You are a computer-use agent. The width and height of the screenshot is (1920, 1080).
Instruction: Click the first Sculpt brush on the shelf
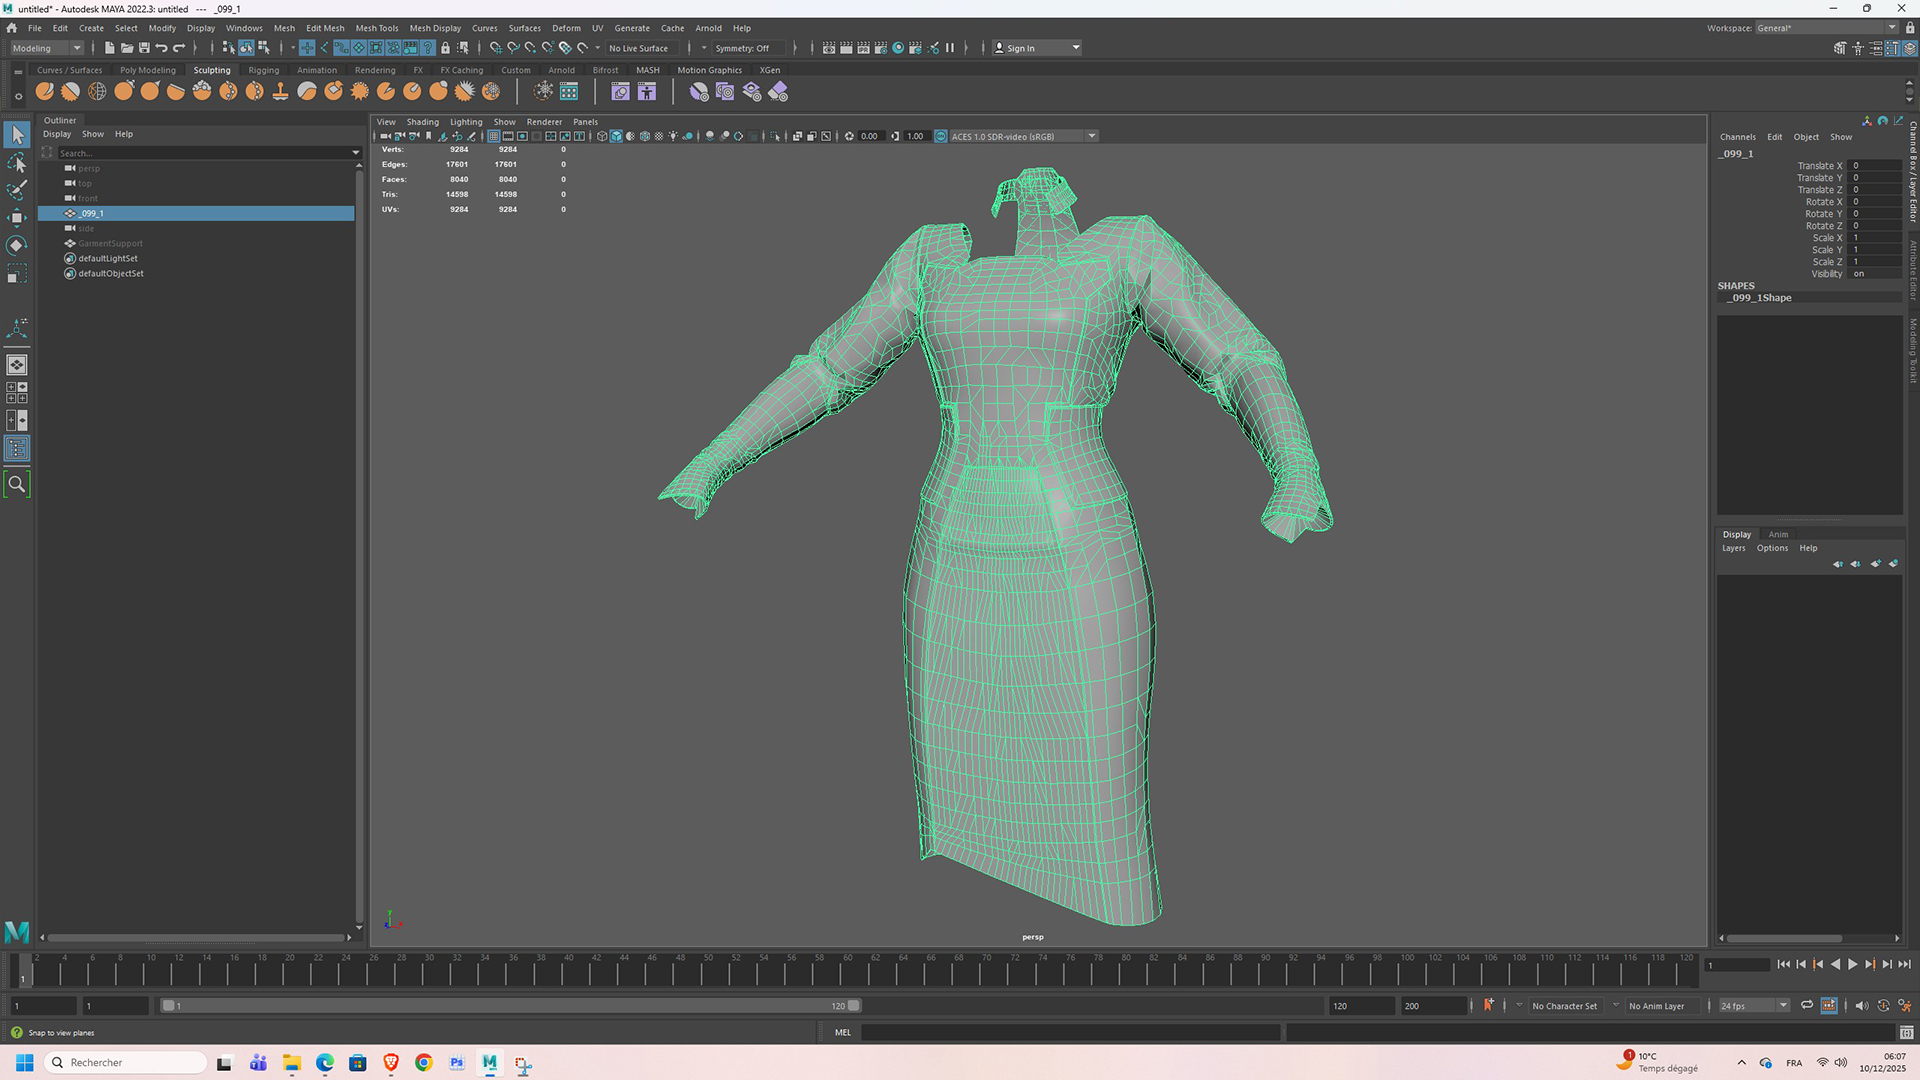point(44,92)
